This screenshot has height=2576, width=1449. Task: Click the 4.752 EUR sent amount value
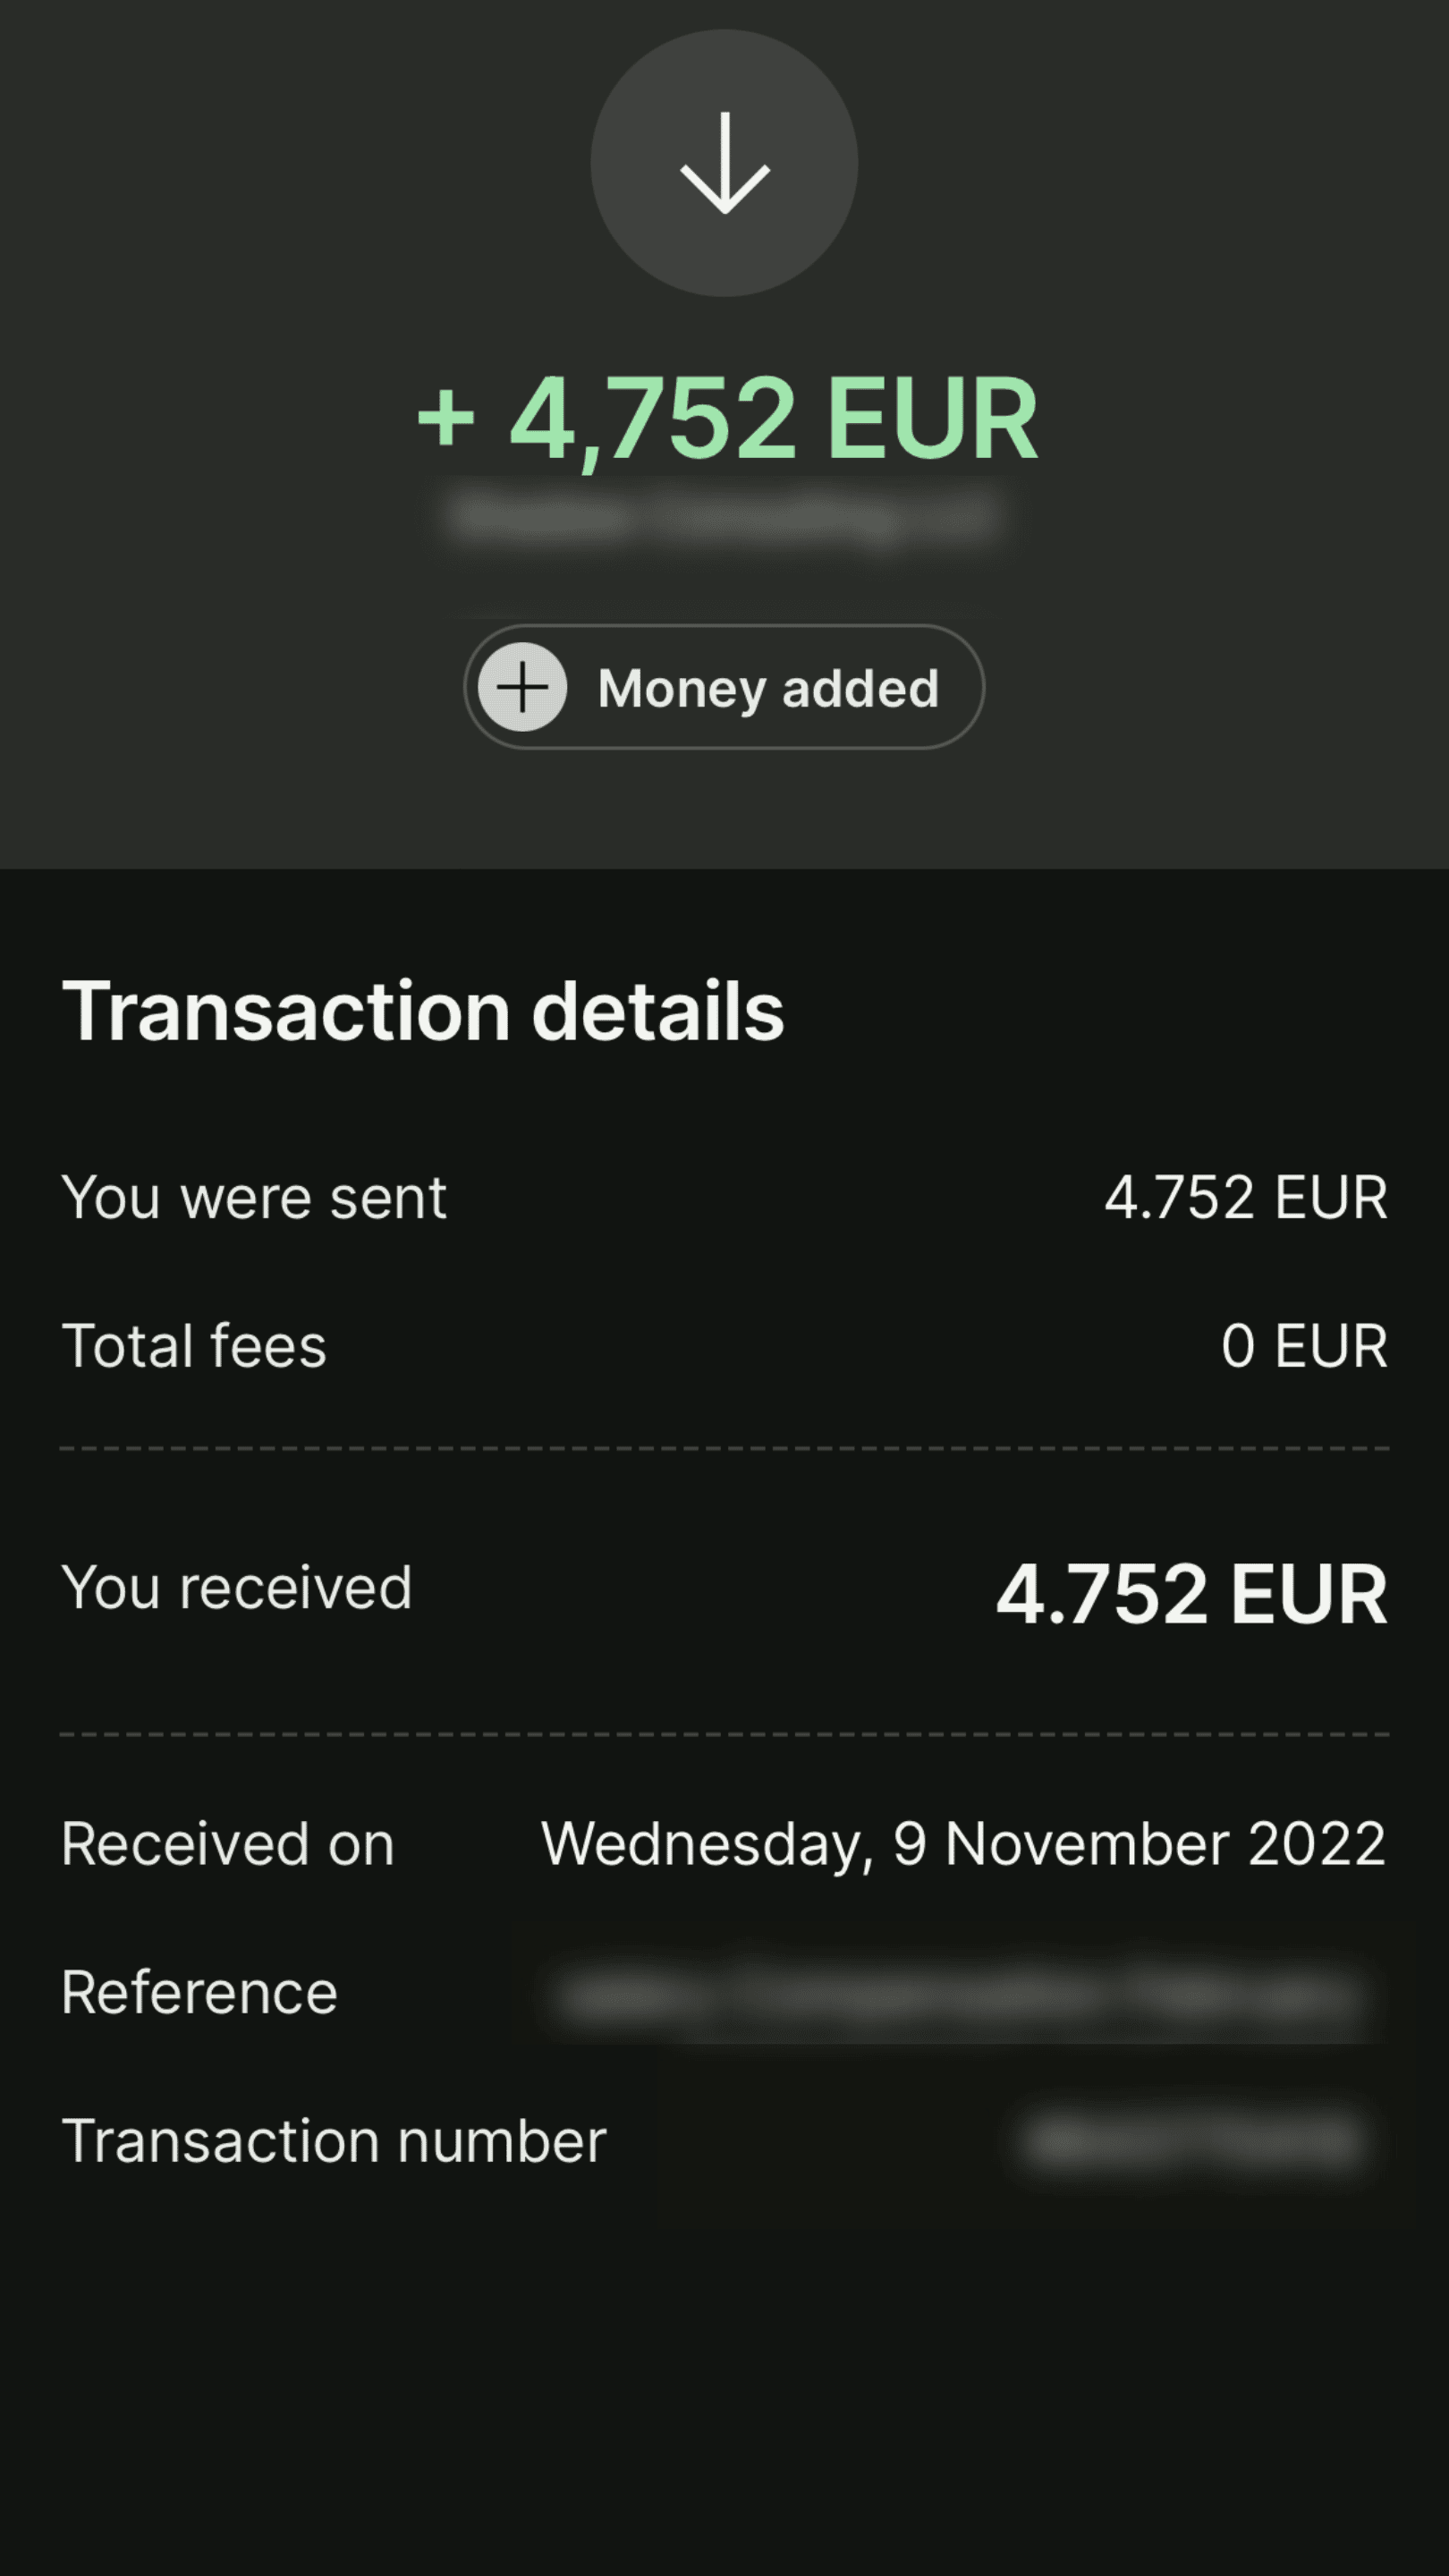pos(1245,1197)
